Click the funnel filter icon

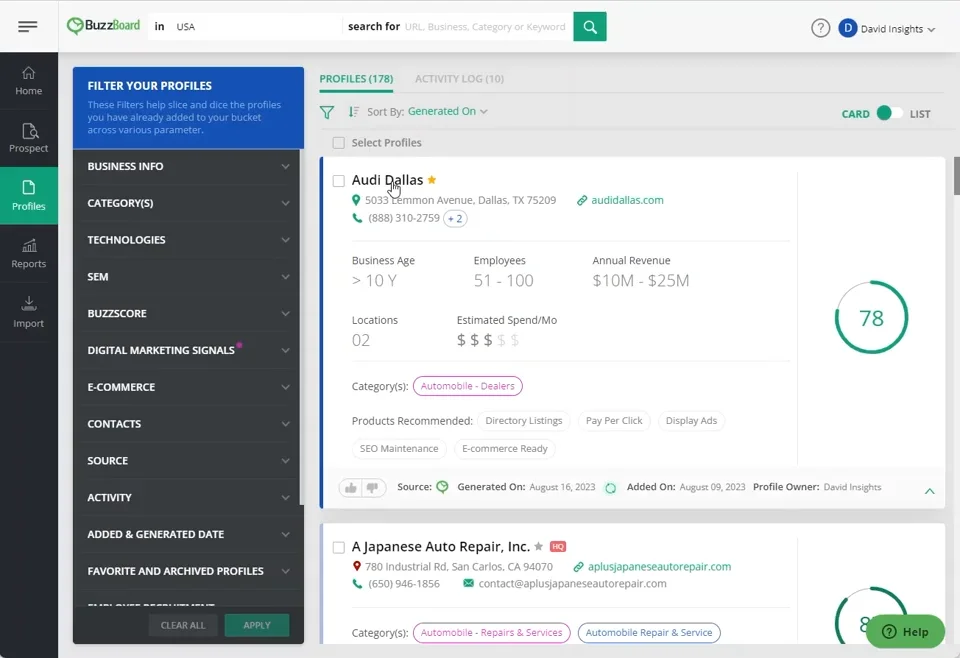click(x=327, y=112)
